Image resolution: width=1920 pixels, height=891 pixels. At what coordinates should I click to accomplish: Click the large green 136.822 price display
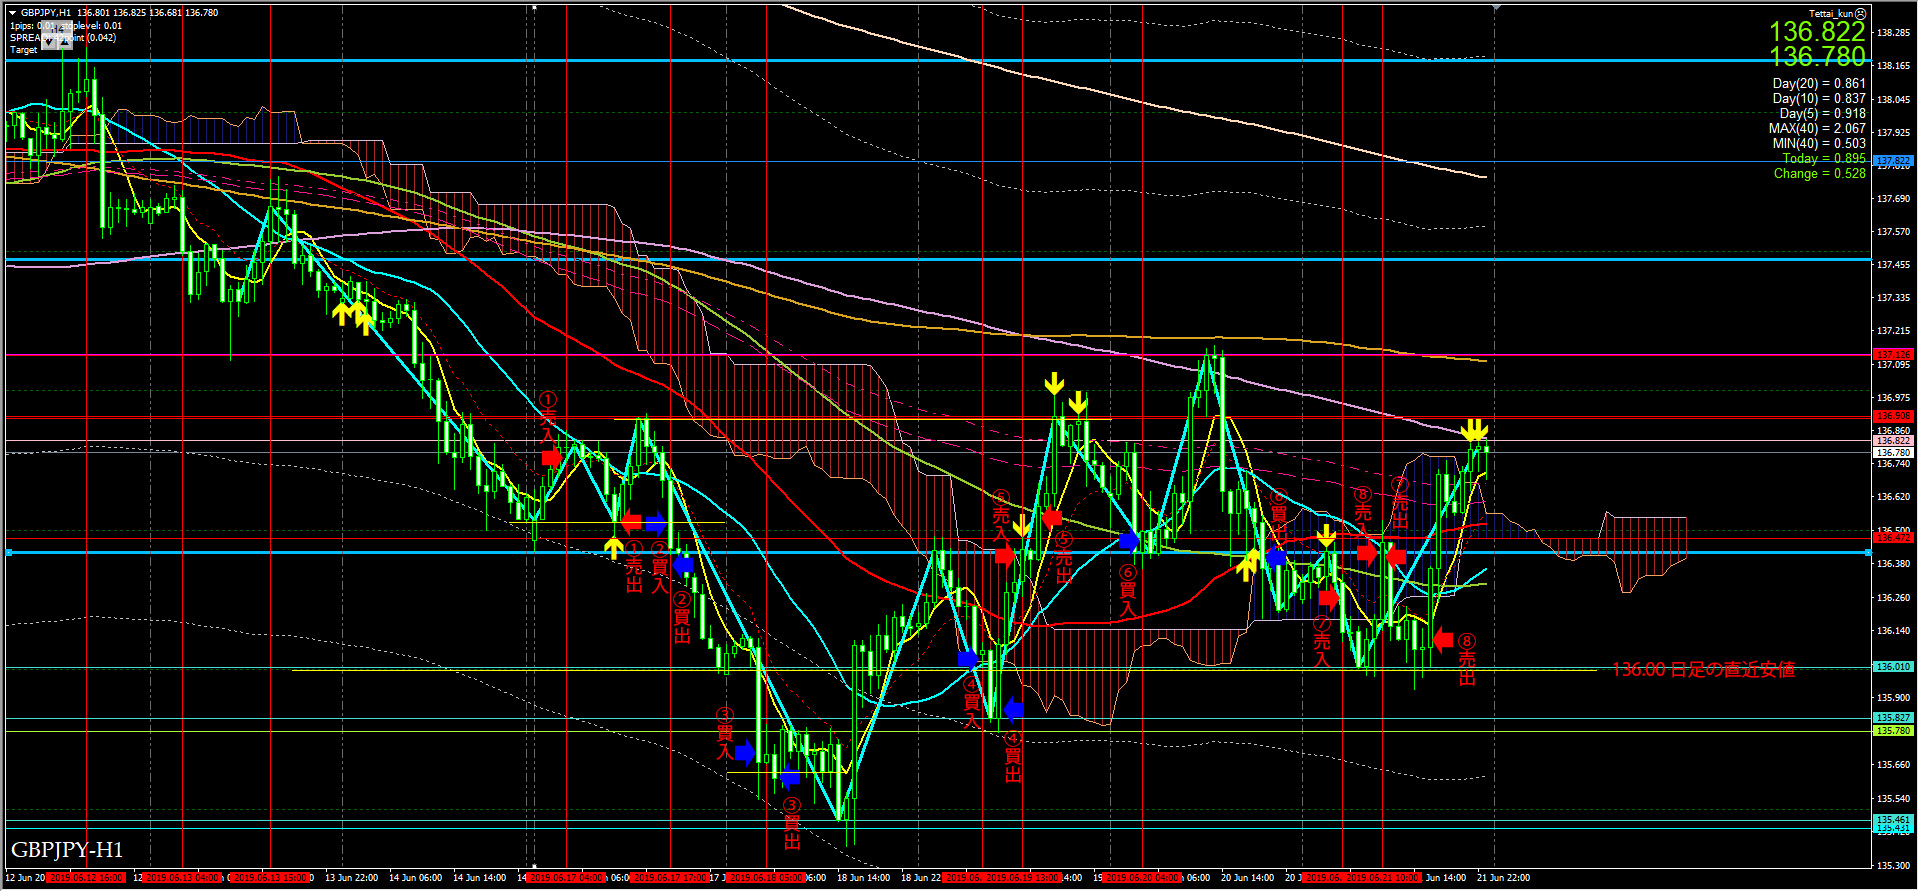click(1818, 32)
